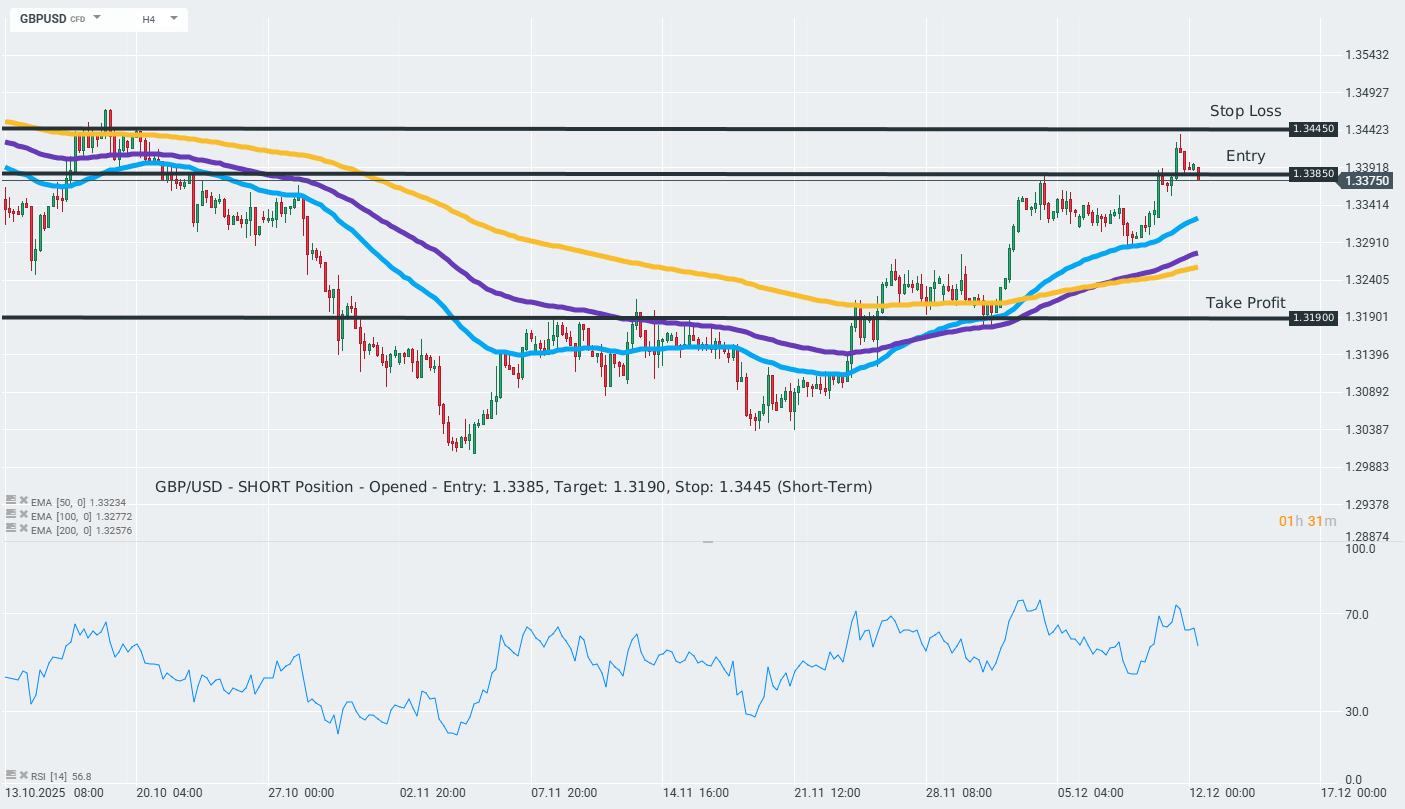
Task: Click the 21.11 12:00 time label
Action: 827,792
